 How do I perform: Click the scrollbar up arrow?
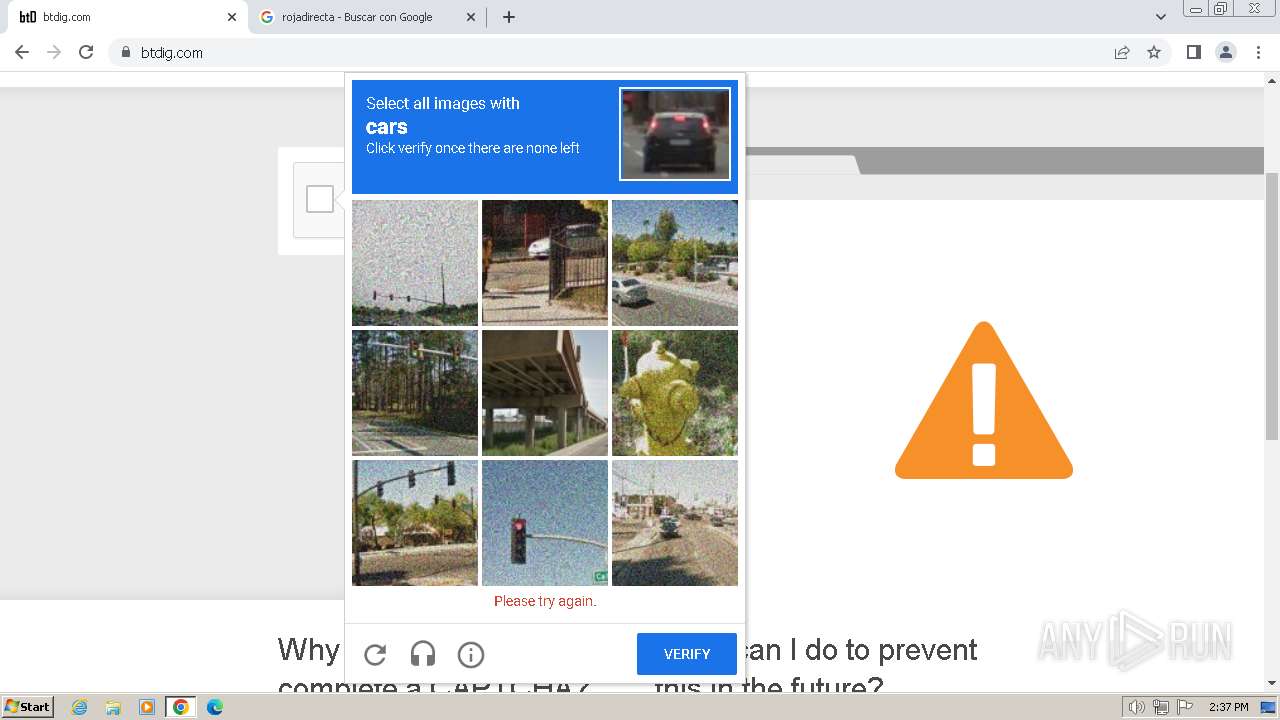[1272, 79]
